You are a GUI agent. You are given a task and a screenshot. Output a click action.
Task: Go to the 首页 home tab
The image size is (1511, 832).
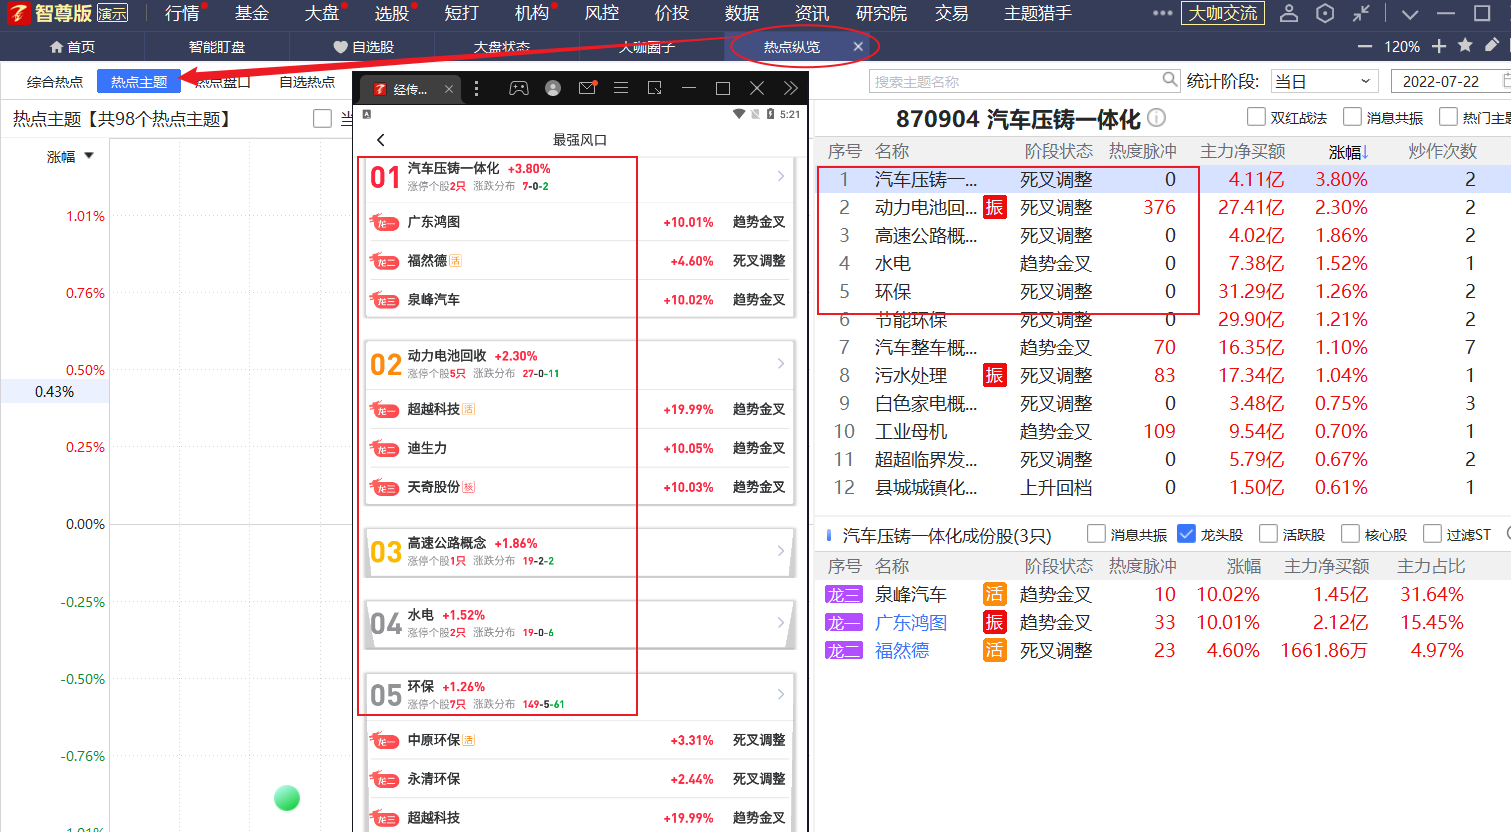coord(72,47)
